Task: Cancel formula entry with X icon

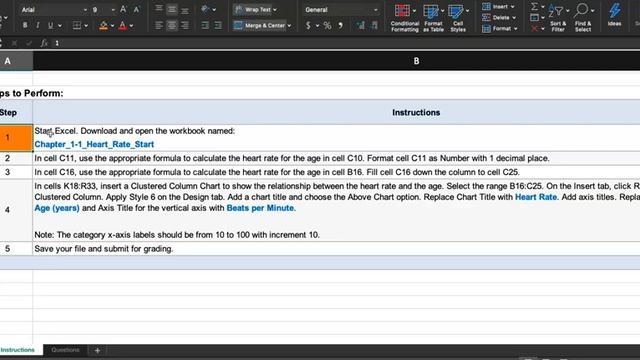Action: [x=14, y=43]
